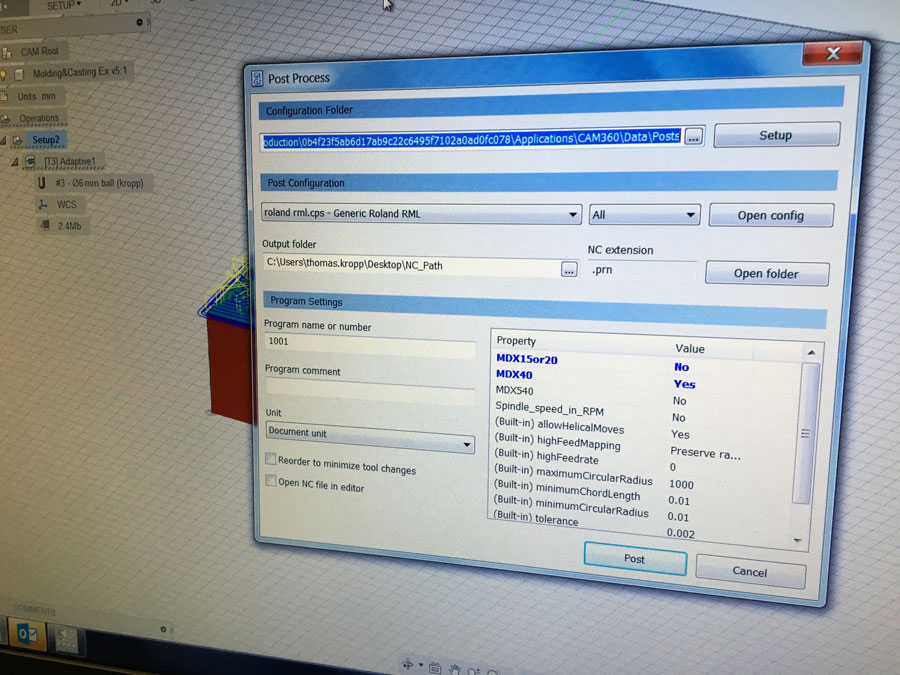Open the SETUP toolbar menu
The image size is (900, 675).
[x=63, y=5]
